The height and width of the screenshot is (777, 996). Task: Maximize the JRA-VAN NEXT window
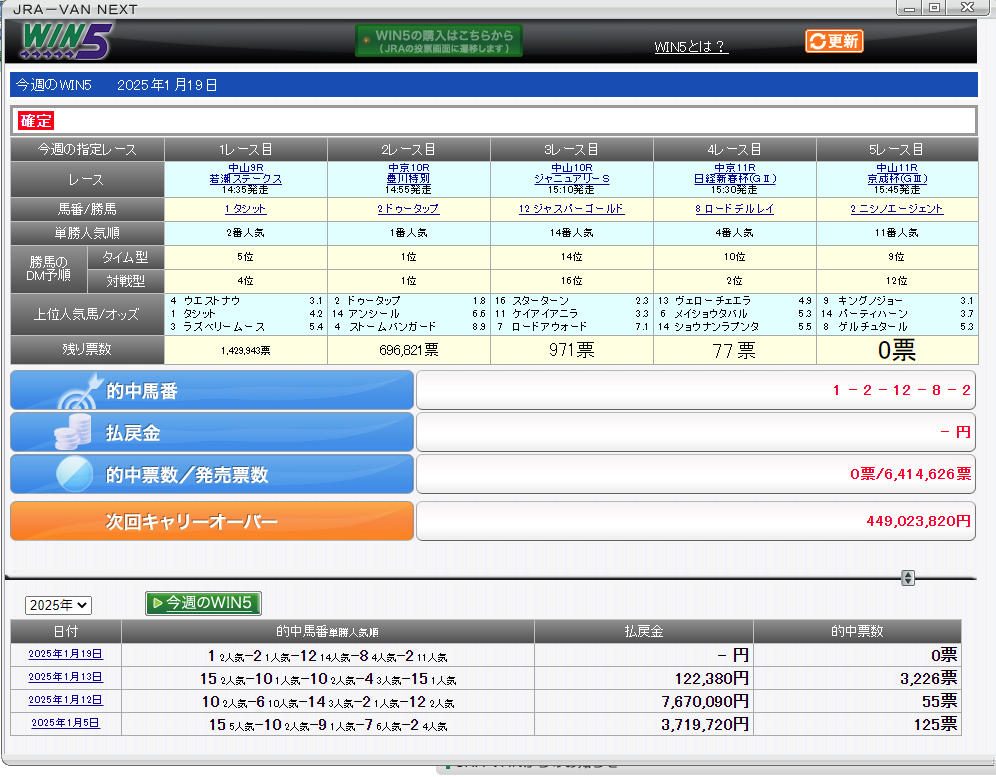[934, 8]
